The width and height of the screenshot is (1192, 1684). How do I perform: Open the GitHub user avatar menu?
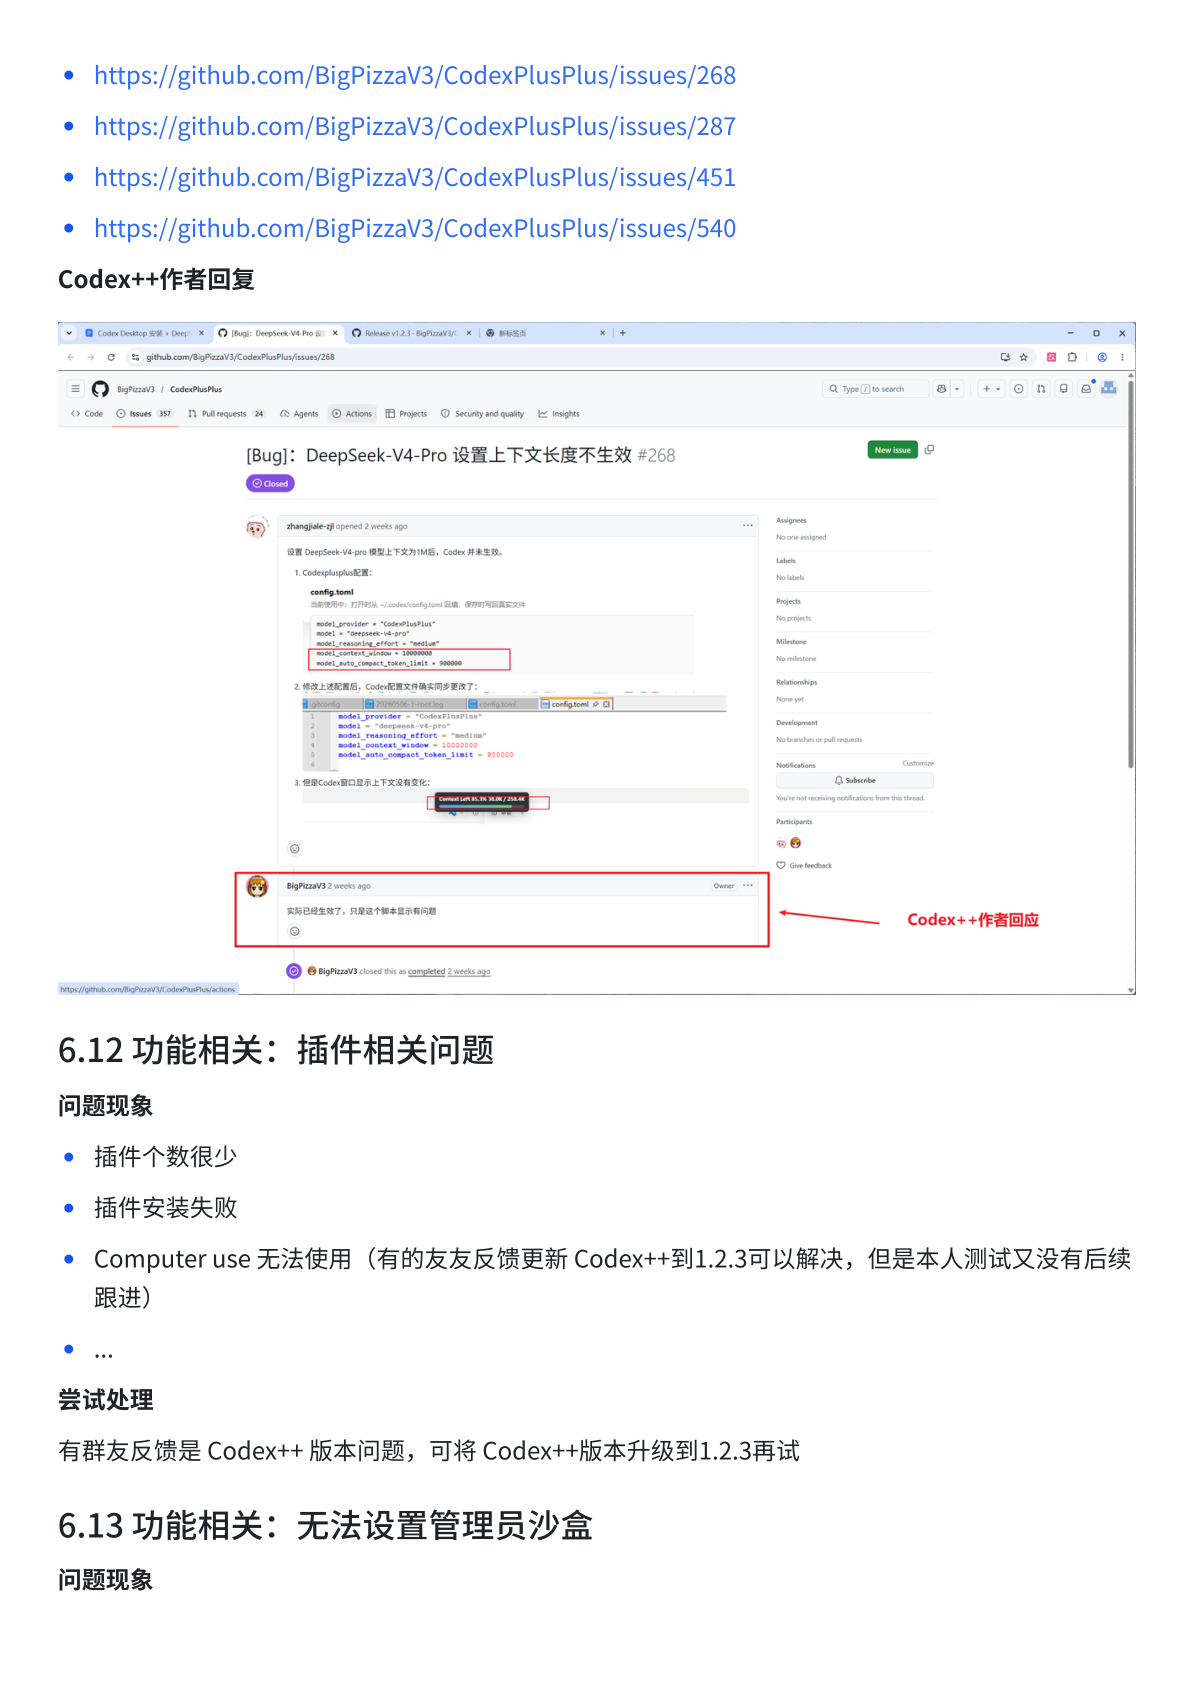1109,388
